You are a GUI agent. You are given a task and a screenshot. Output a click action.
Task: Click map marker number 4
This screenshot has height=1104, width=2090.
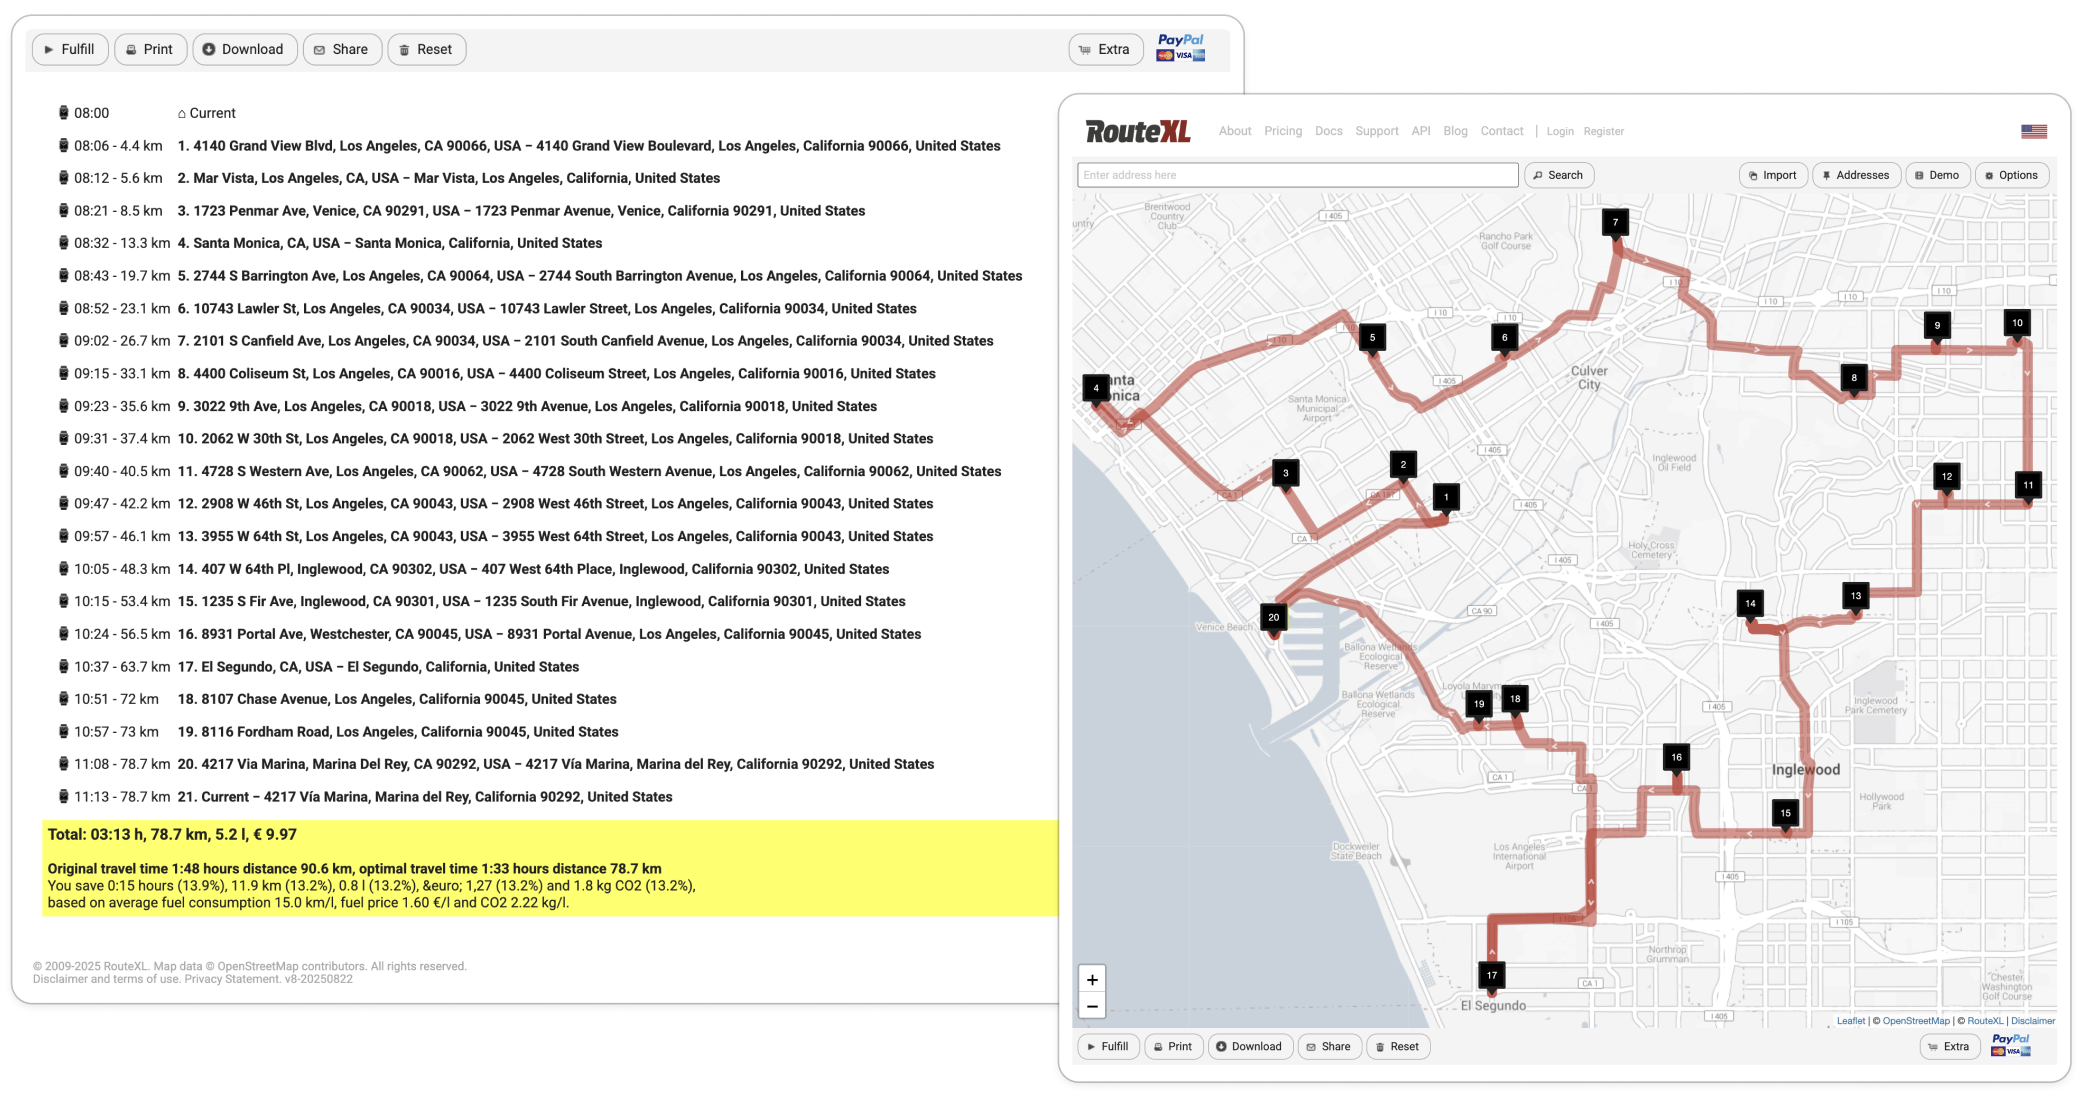click(1096, 388)
